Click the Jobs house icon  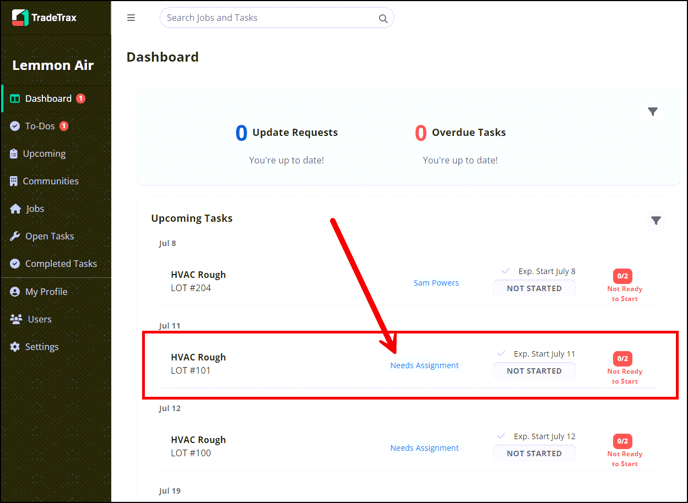pyautogui.click(x=15, y=209)
